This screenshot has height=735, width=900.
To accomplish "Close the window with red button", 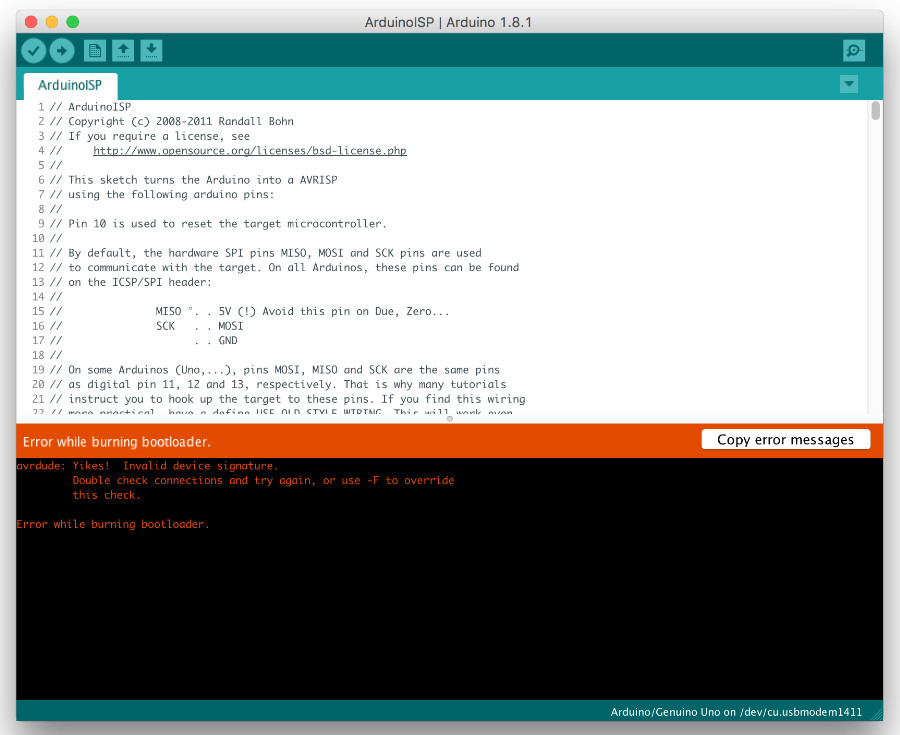I will (x=31, y=22).
